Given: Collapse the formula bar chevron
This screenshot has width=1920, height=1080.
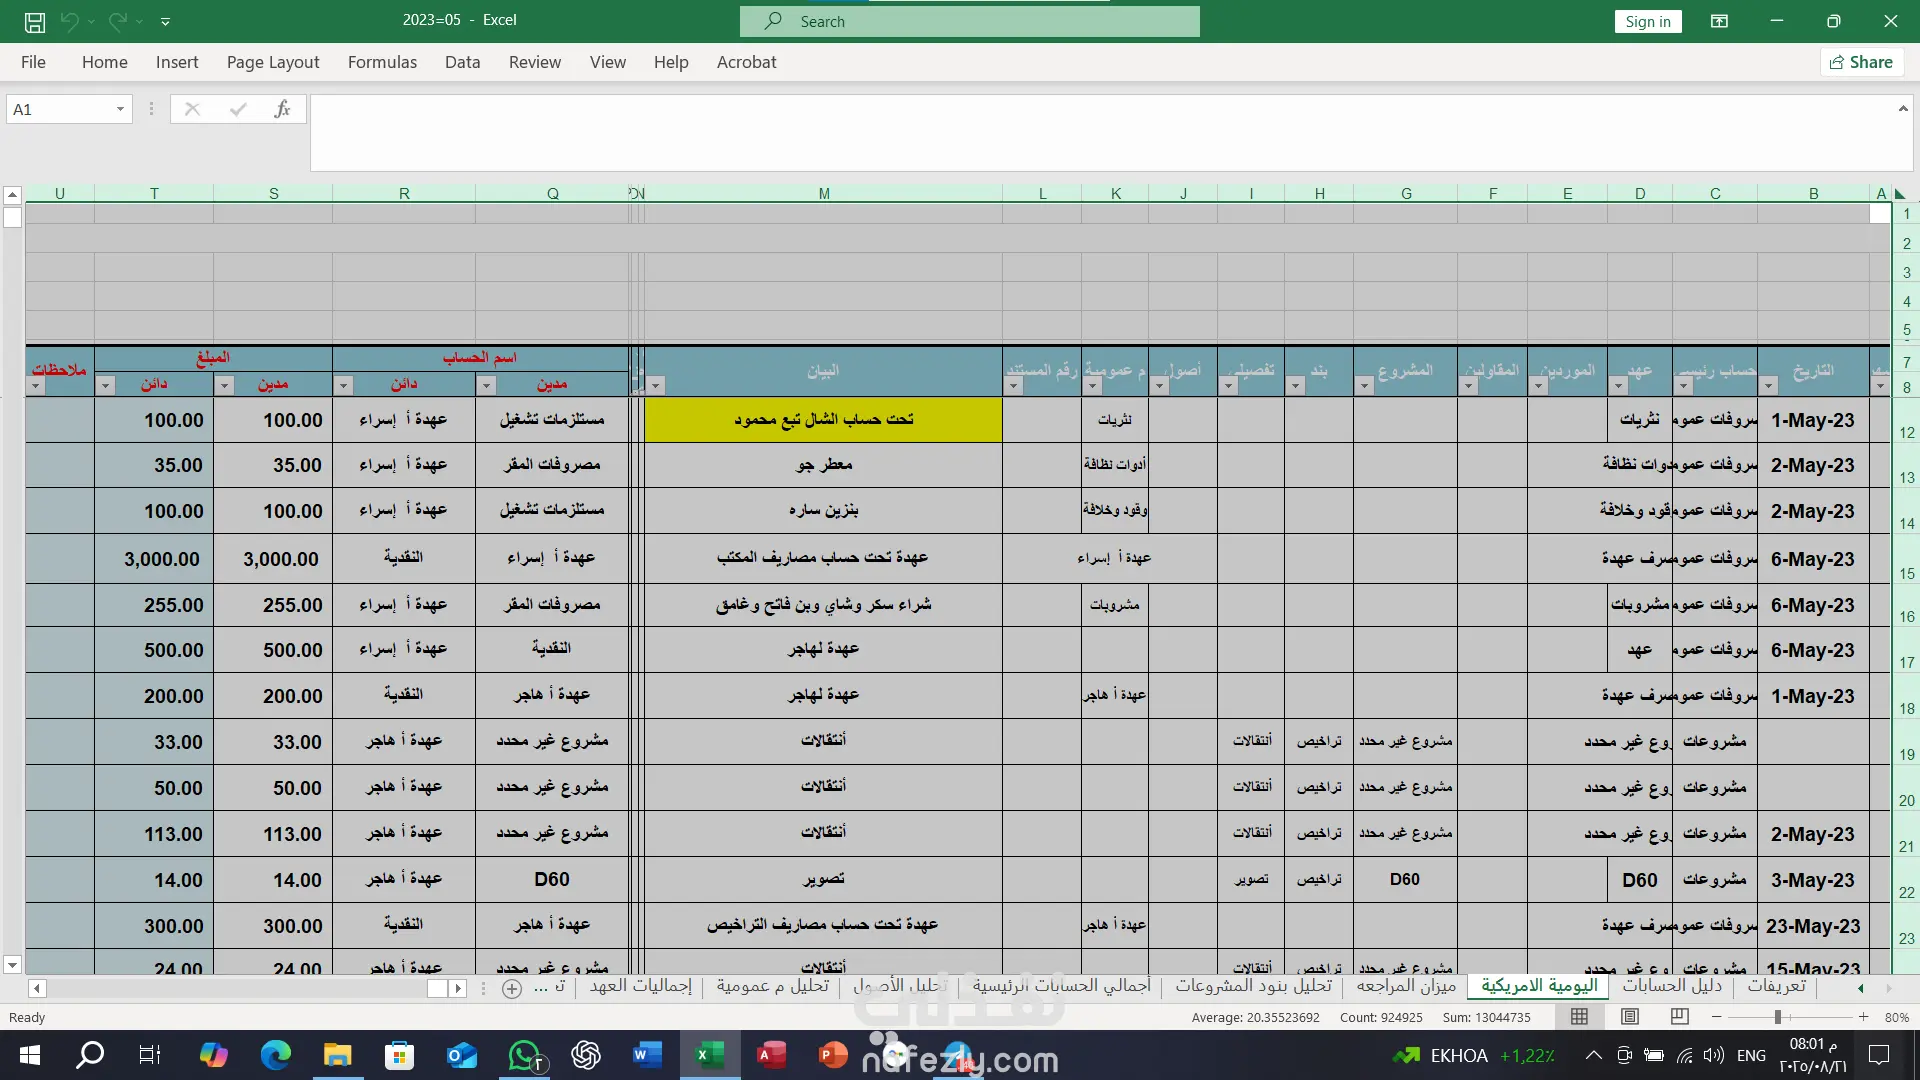Looking at the screenshot, I should (x=1903, y=108).
